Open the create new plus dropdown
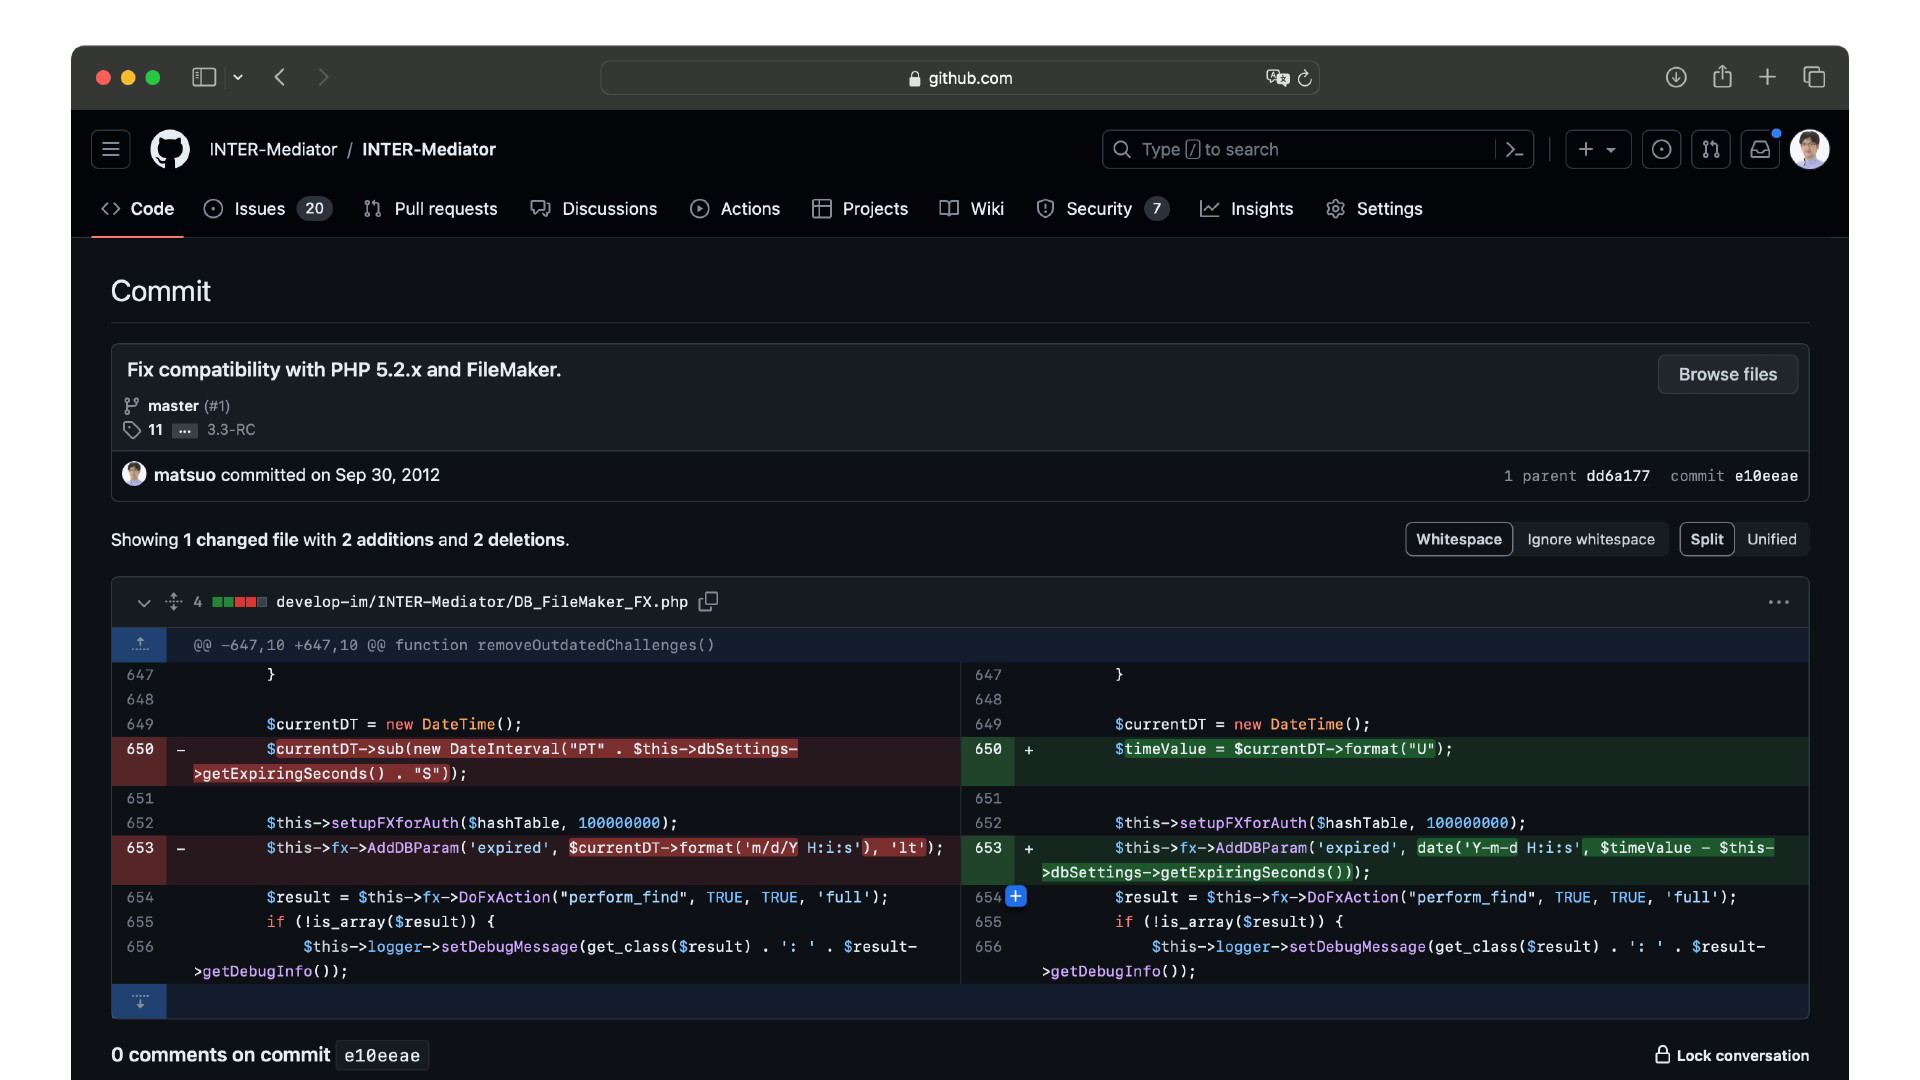 coord(1598,149)
